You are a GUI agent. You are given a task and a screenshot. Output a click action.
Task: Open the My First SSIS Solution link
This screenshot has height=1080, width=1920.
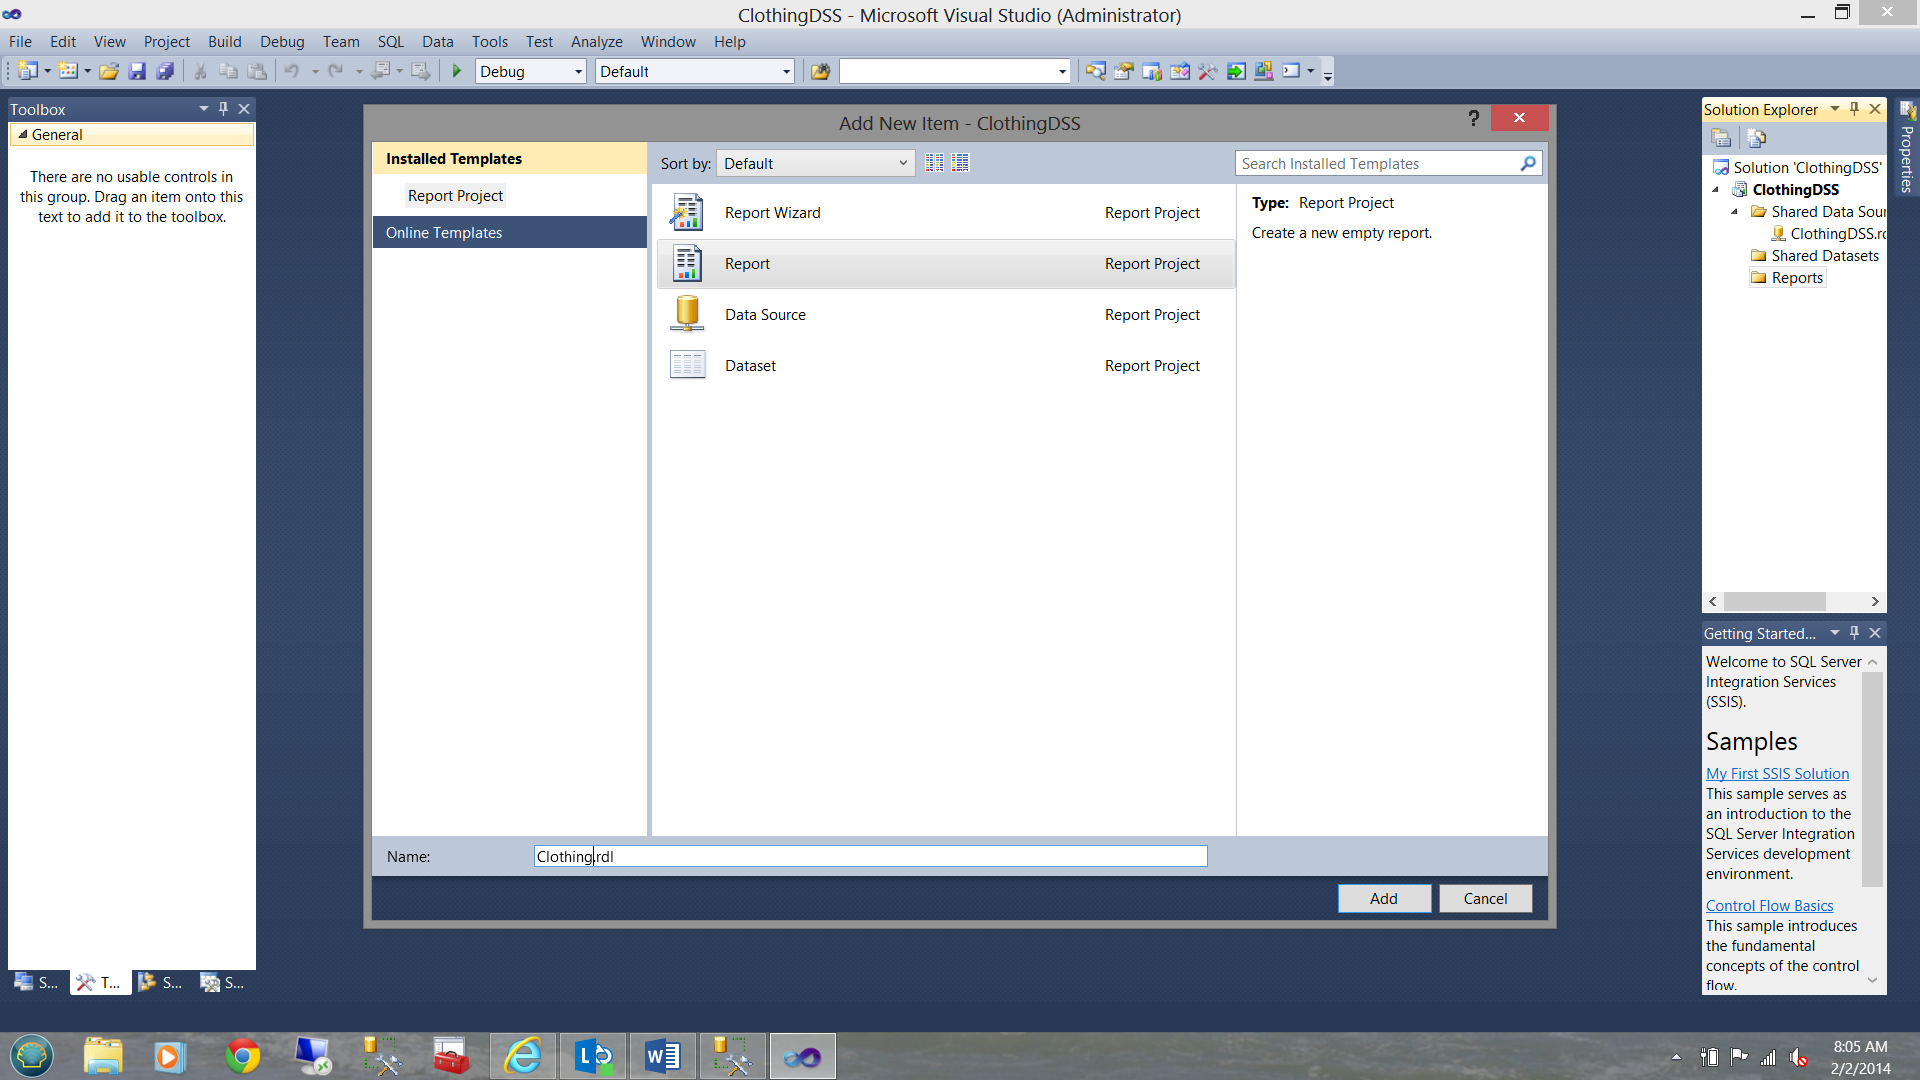(1777, 773)
